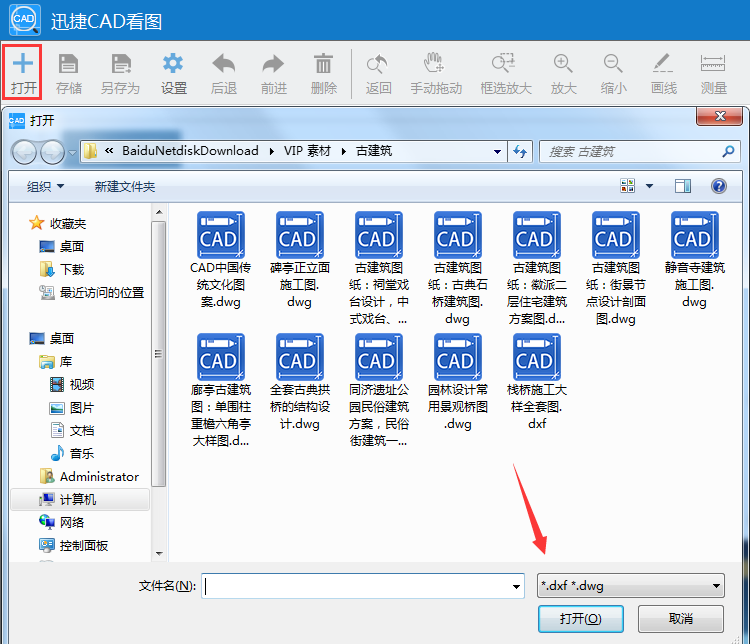Expand the 文件名 filename dropdown arrow

(x=516, y=586)
